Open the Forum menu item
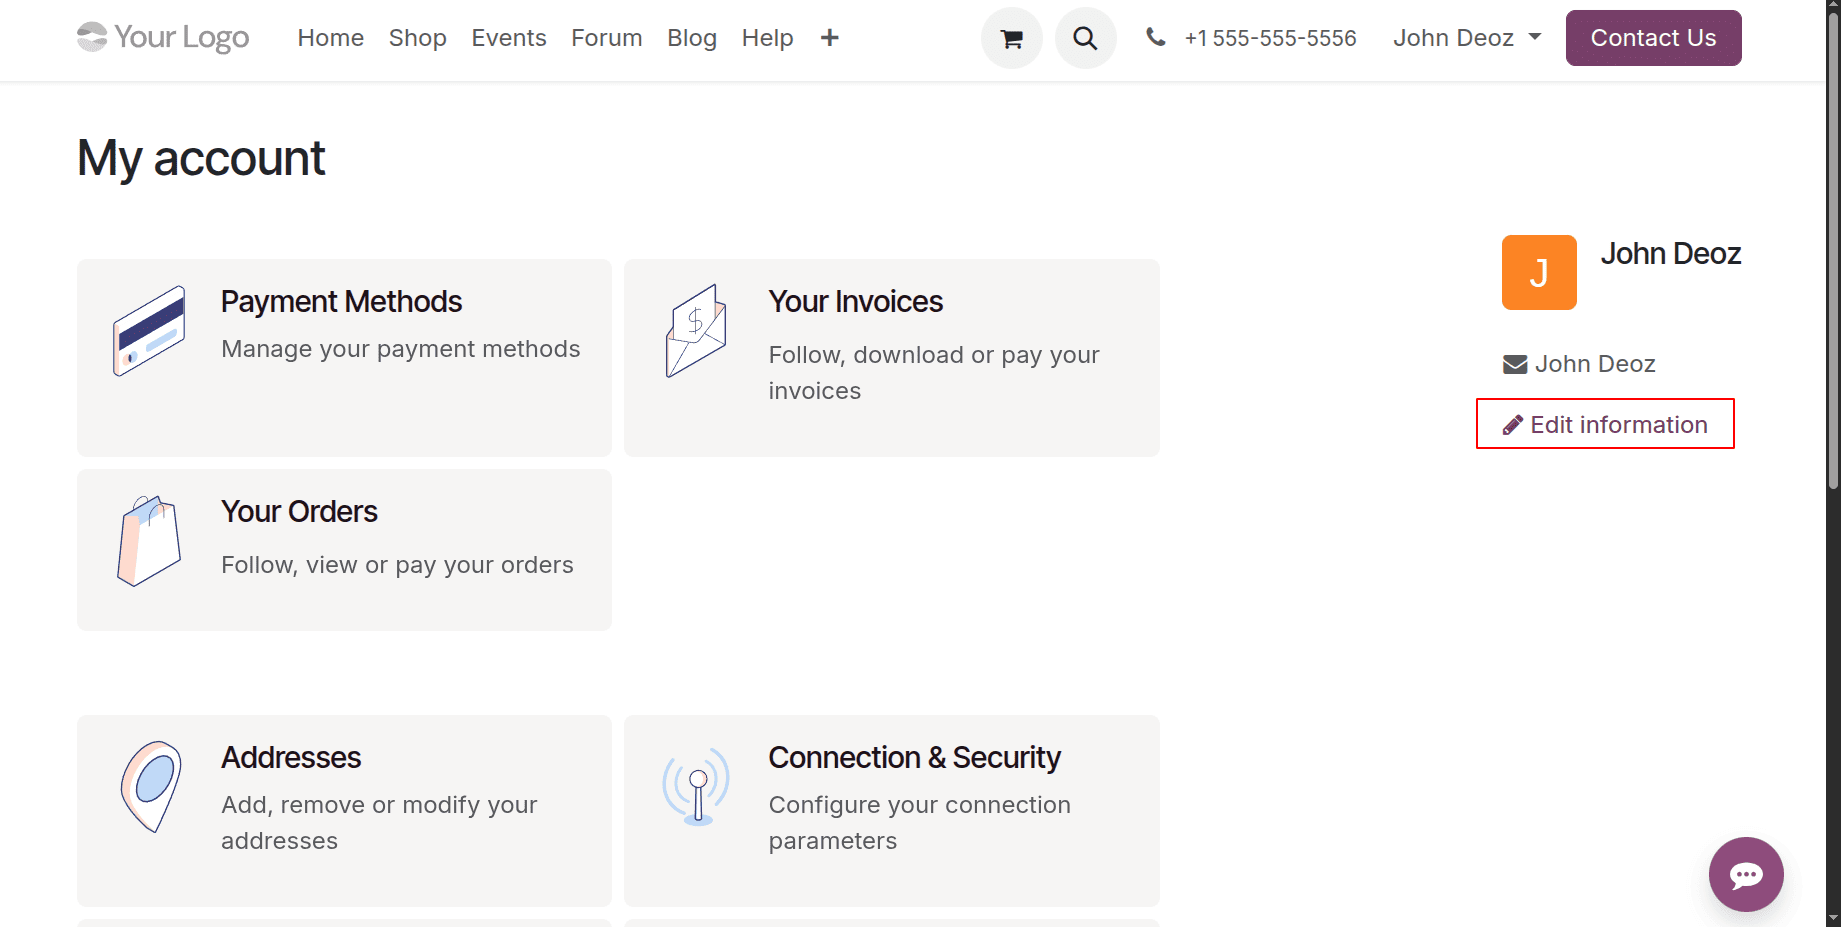The width and height of the screenshot is (1841, 927). coord(607,38)
